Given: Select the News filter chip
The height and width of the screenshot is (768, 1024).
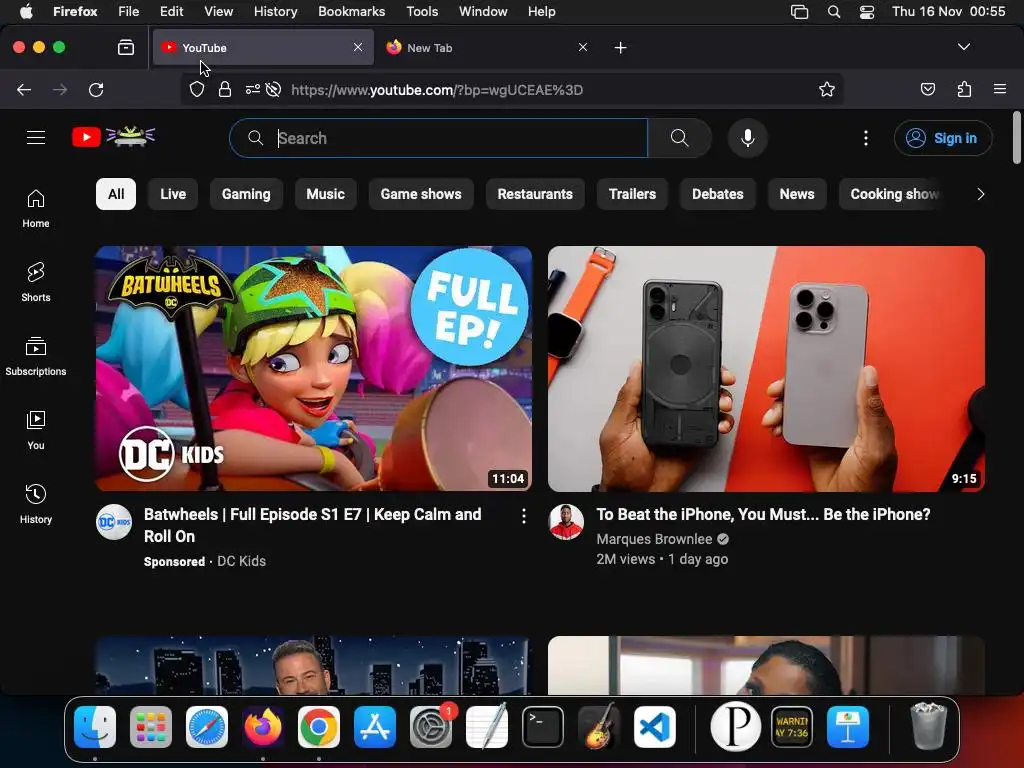Looking at the screenshot, I should [x=797, y=194].
